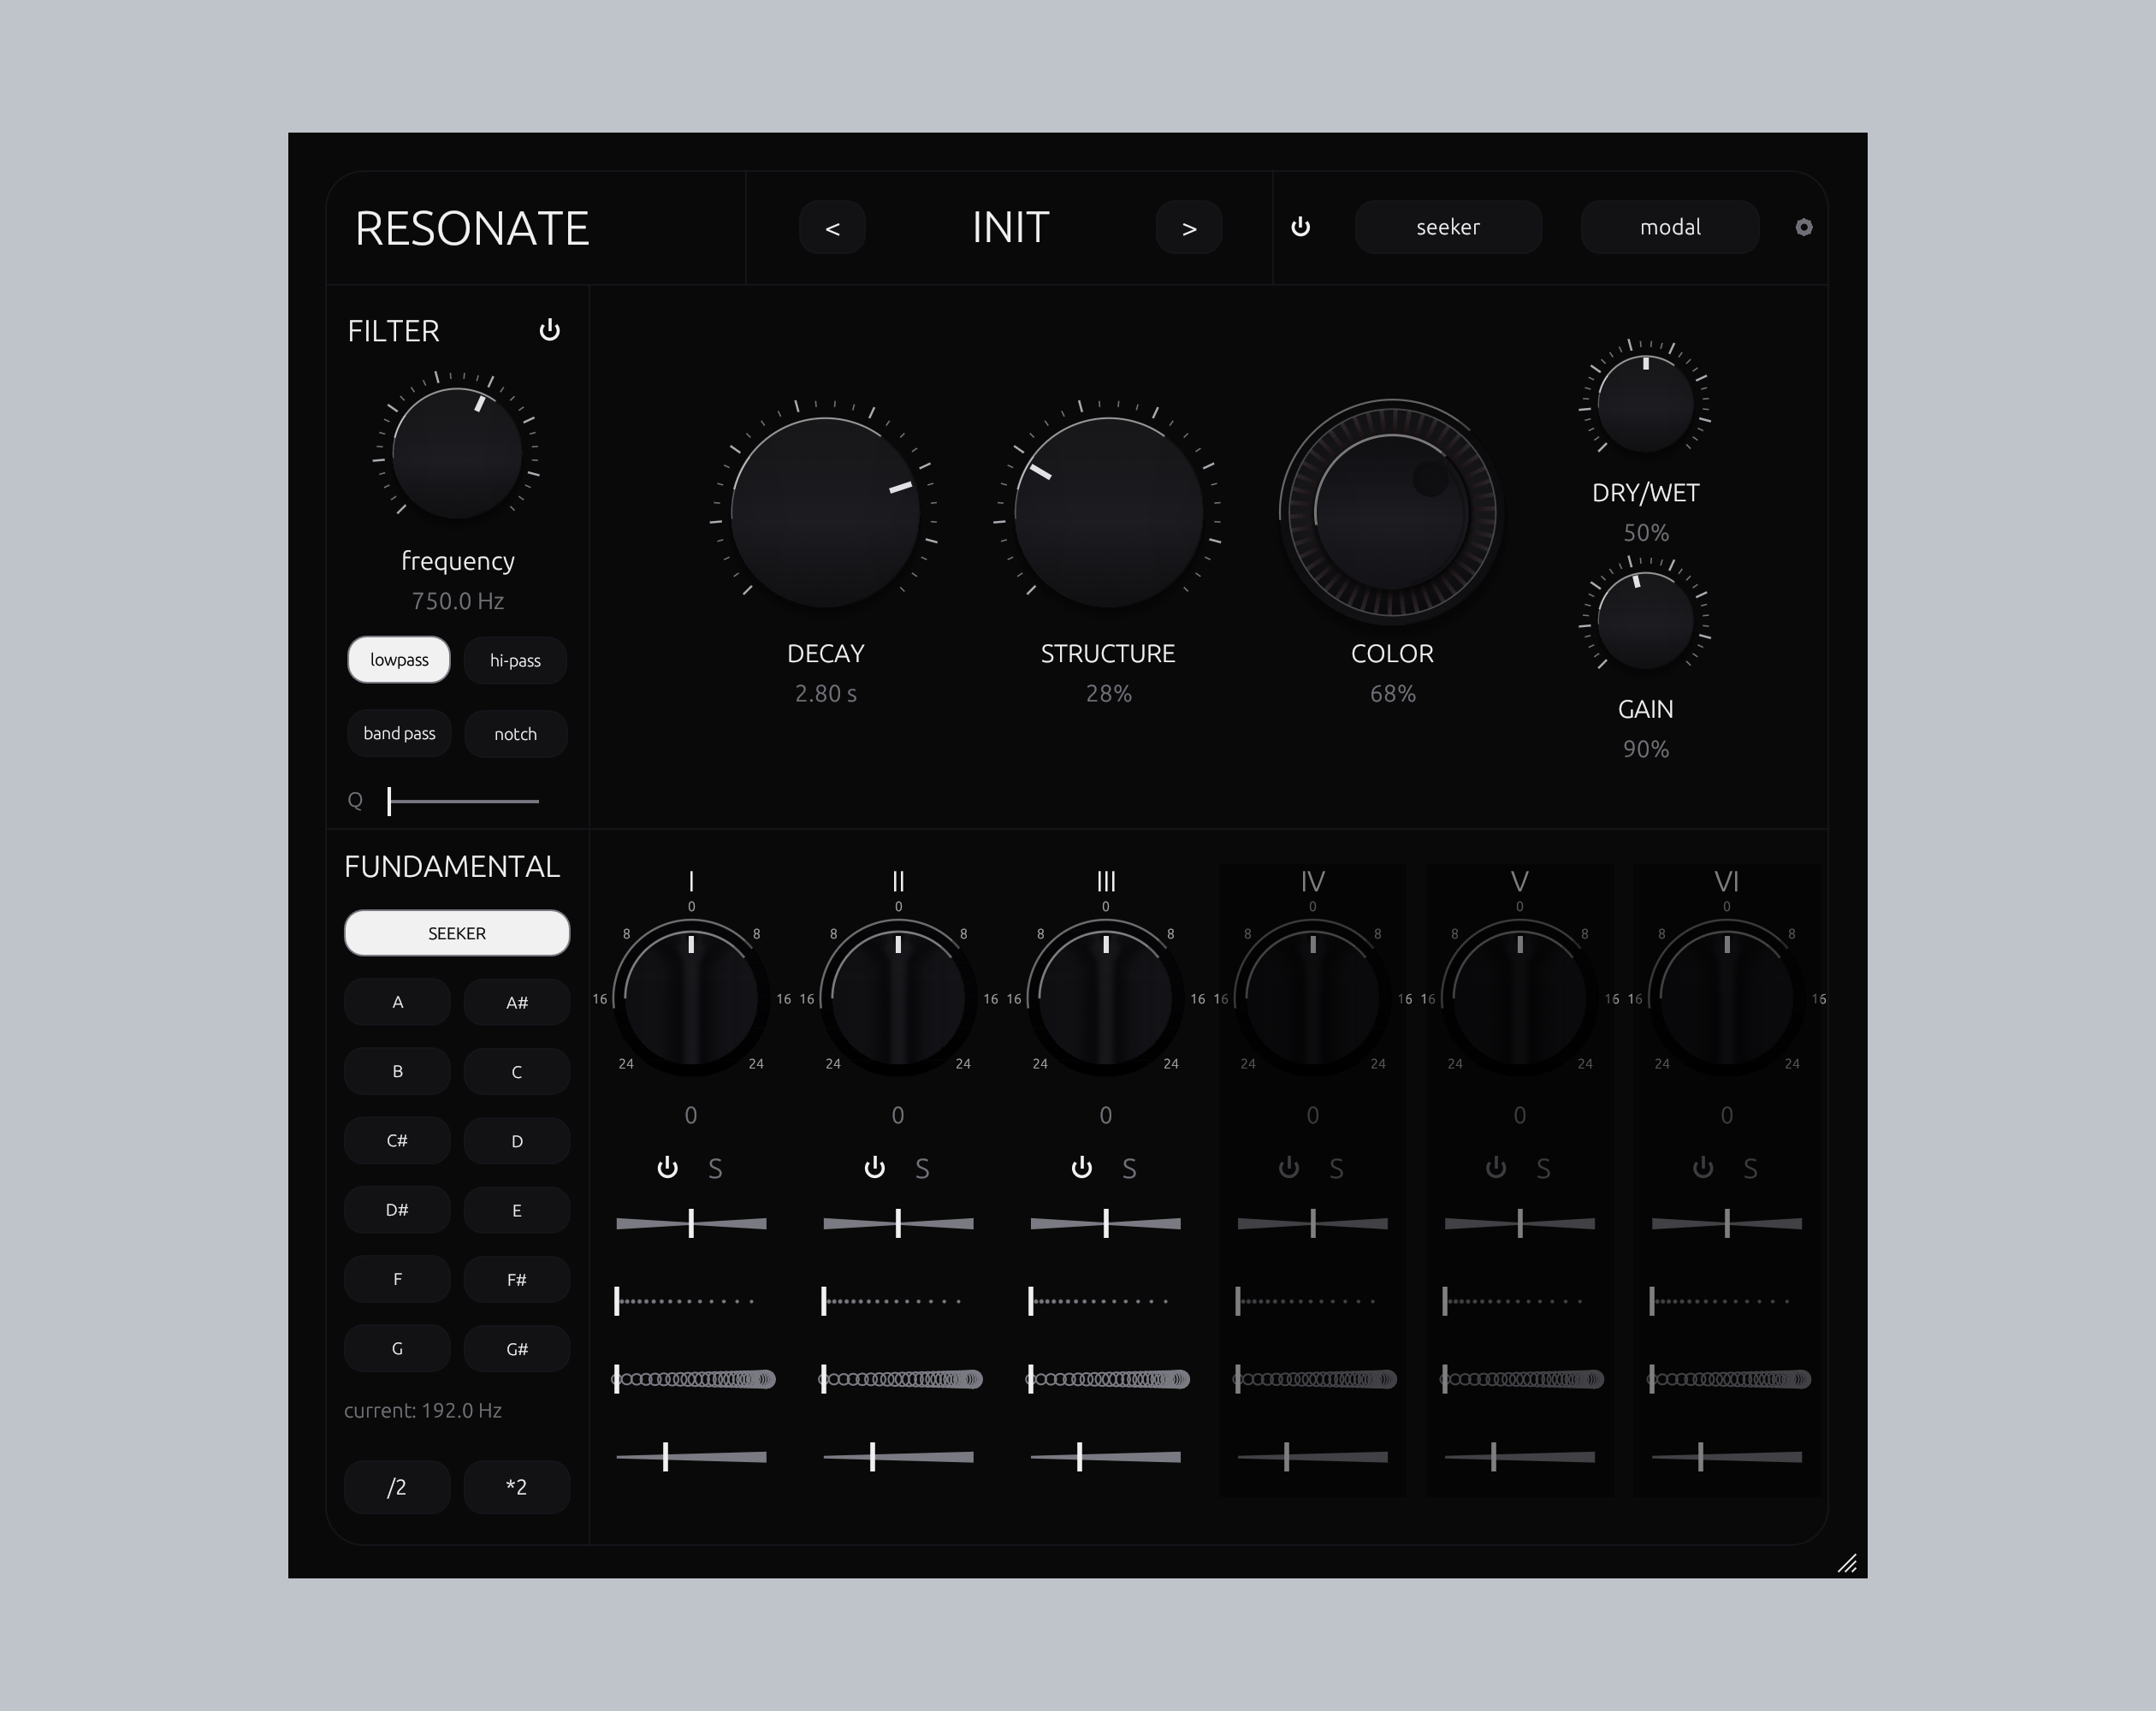
Task: Switch to seeker mode
Action: (x=1448, y=227)
